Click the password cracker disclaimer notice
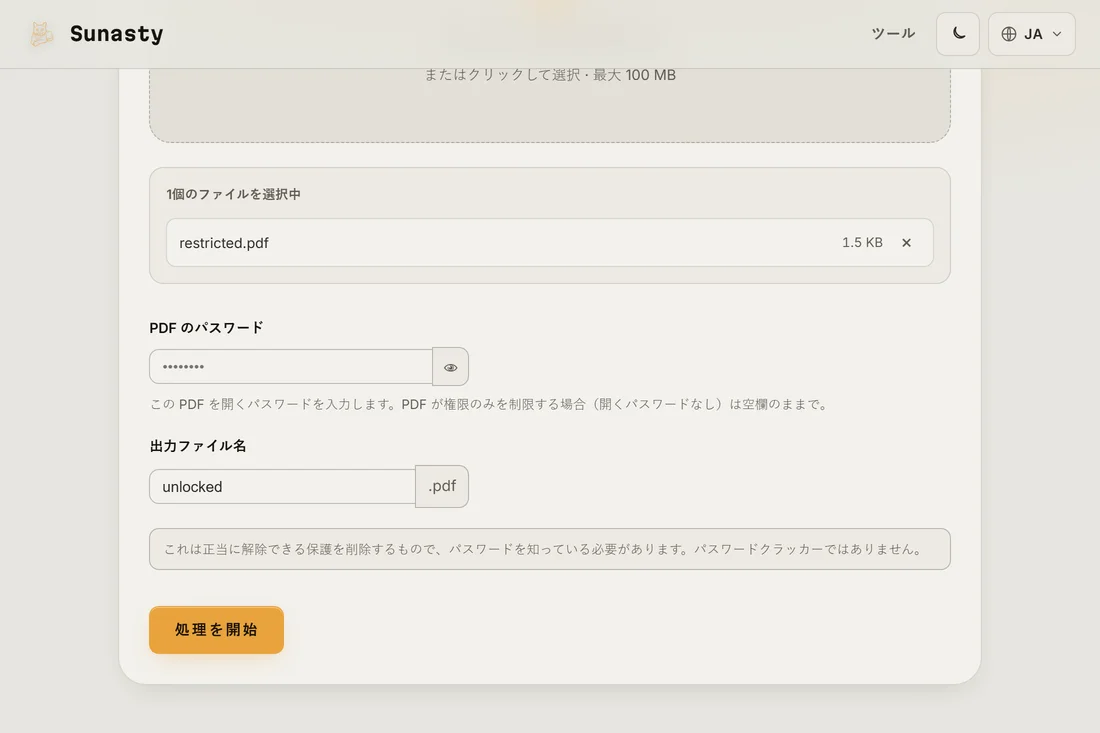The image size is (1100, 733). point(549,549)
